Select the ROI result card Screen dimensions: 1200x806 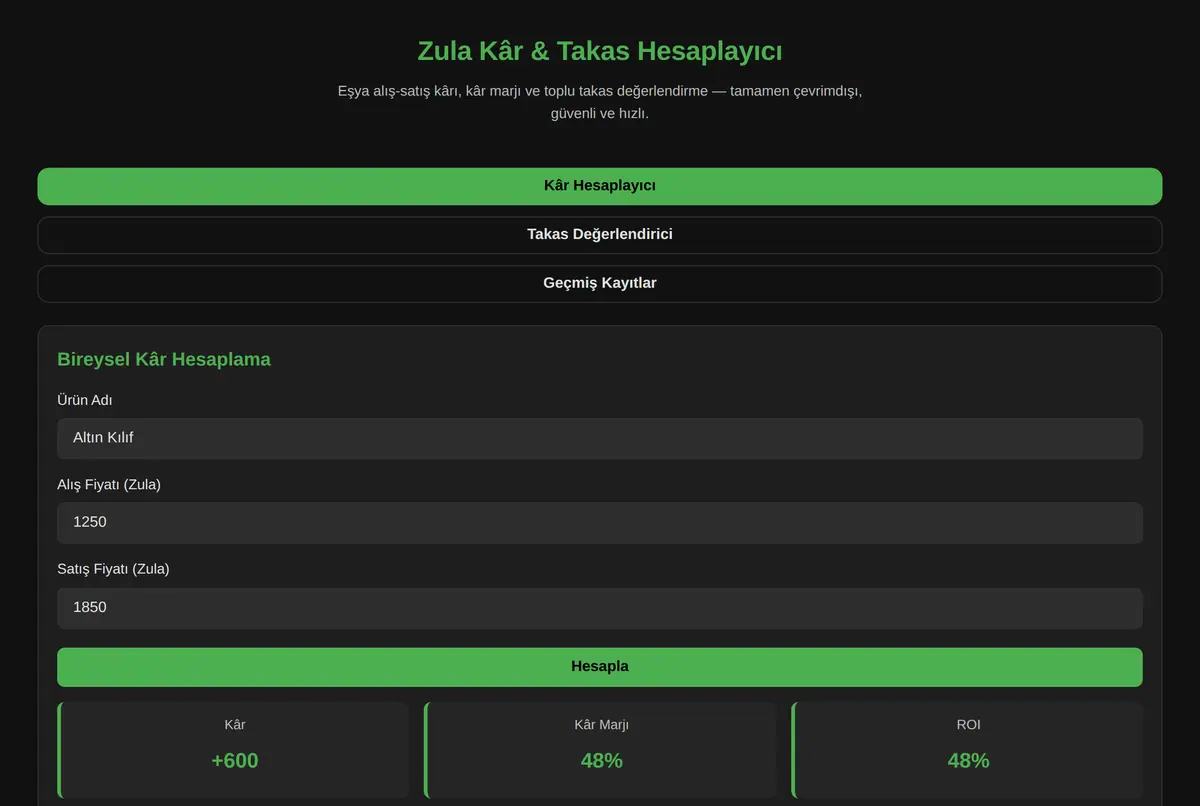(967, 750)
